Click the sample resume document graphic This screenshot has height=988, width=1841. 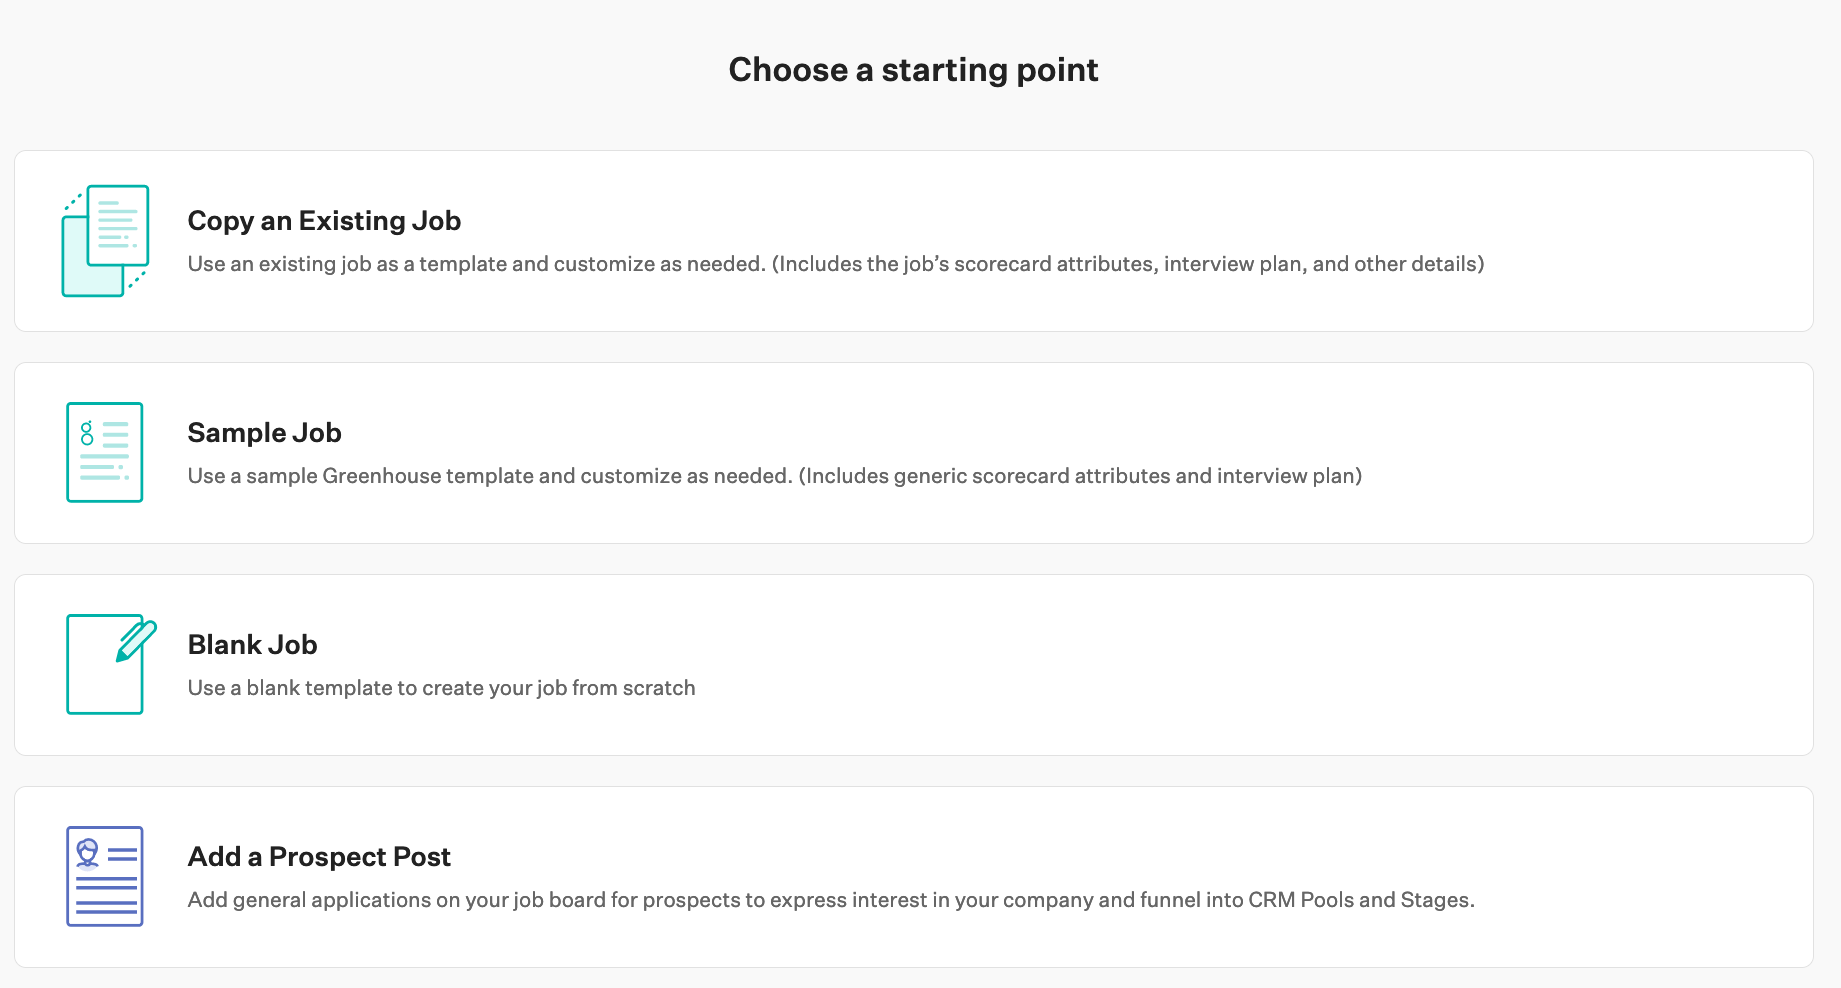tap(104, 452)
